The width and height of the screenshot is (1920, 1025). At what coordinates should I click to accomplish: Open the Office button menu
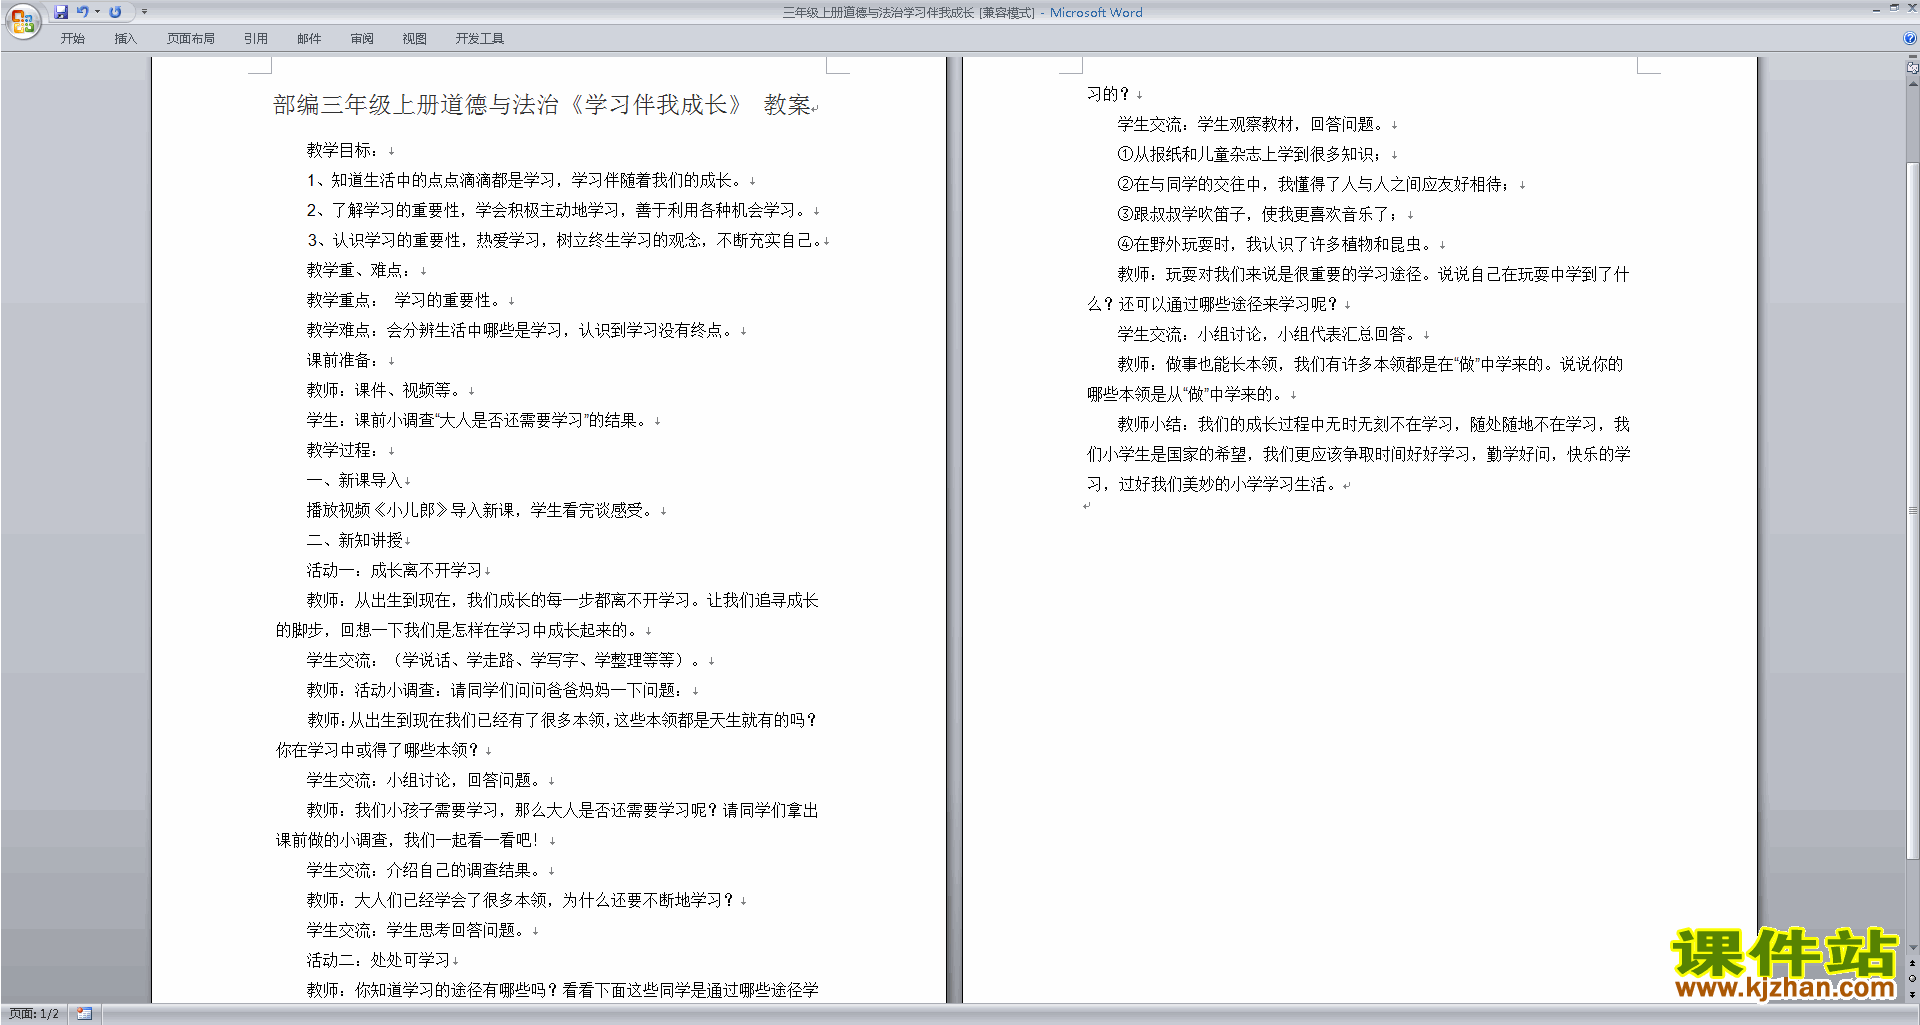[x=22, y=20]
